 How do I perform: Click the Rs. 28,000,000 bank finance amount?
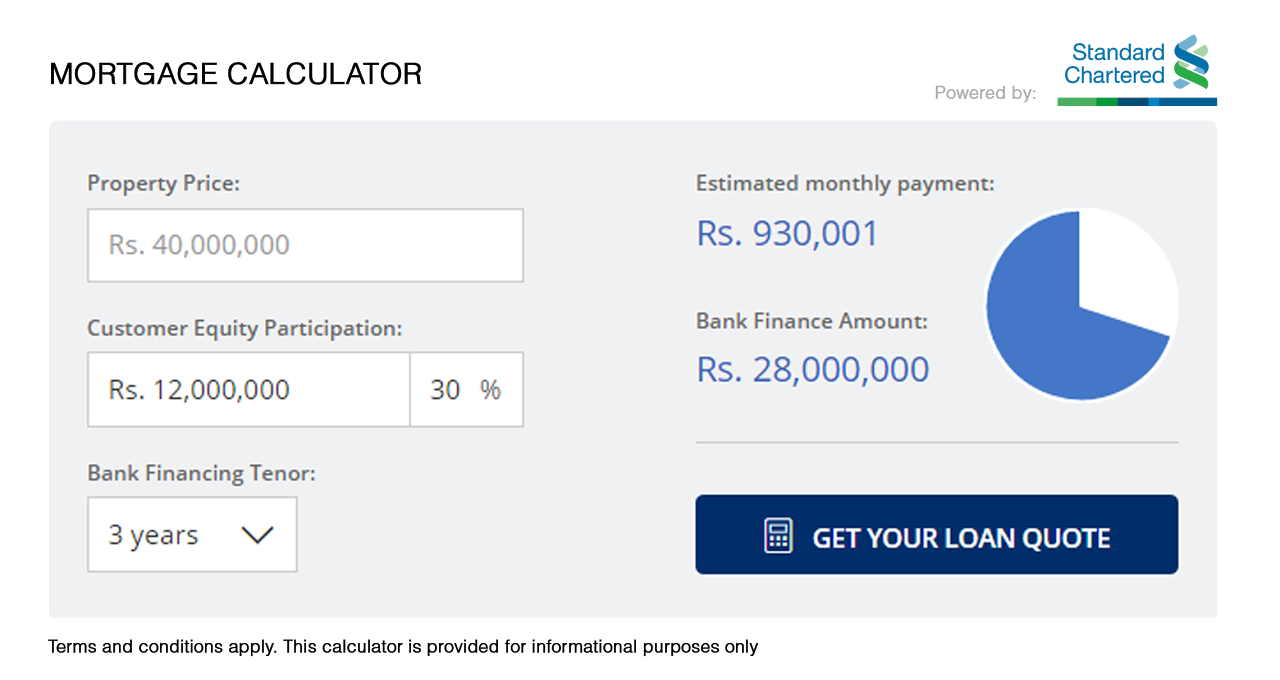(x=813, y=370)
